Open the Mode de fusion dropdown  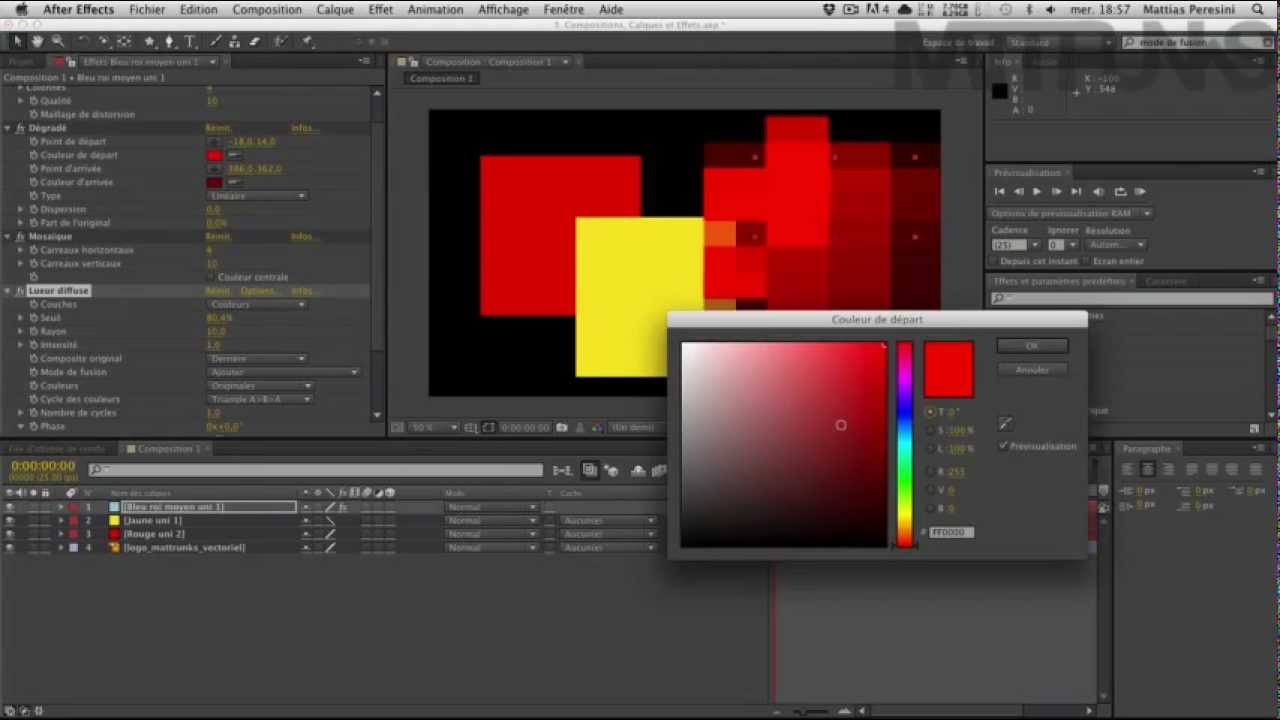click(283, 372)
